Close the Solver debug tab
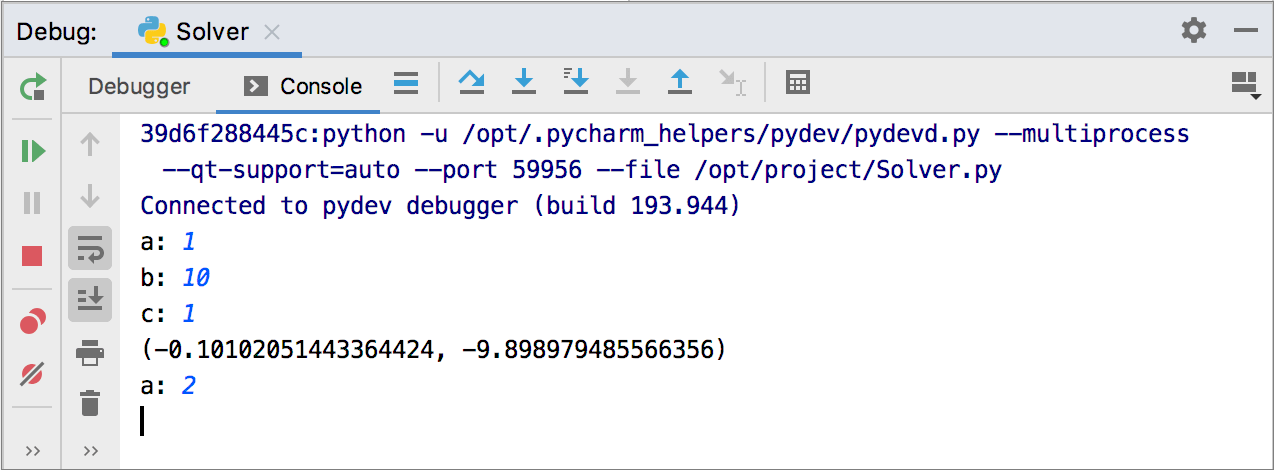This screenshot has width=1274, height=470. point(271,32)
